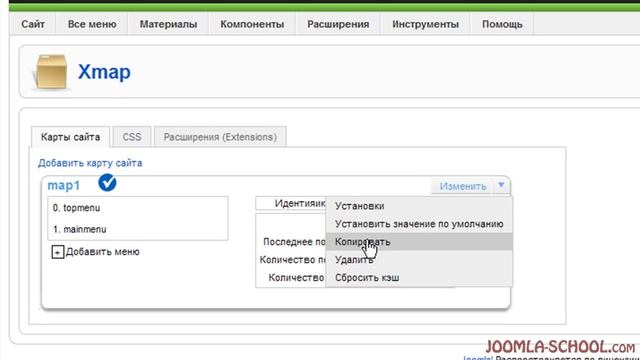Click the plus icon beside Добавить меню
640x360 pixels.
click(58, 252)
